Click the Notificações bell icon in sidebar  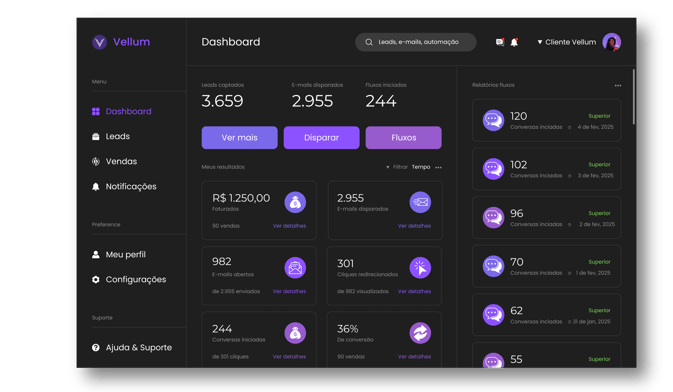pos(96,186)
